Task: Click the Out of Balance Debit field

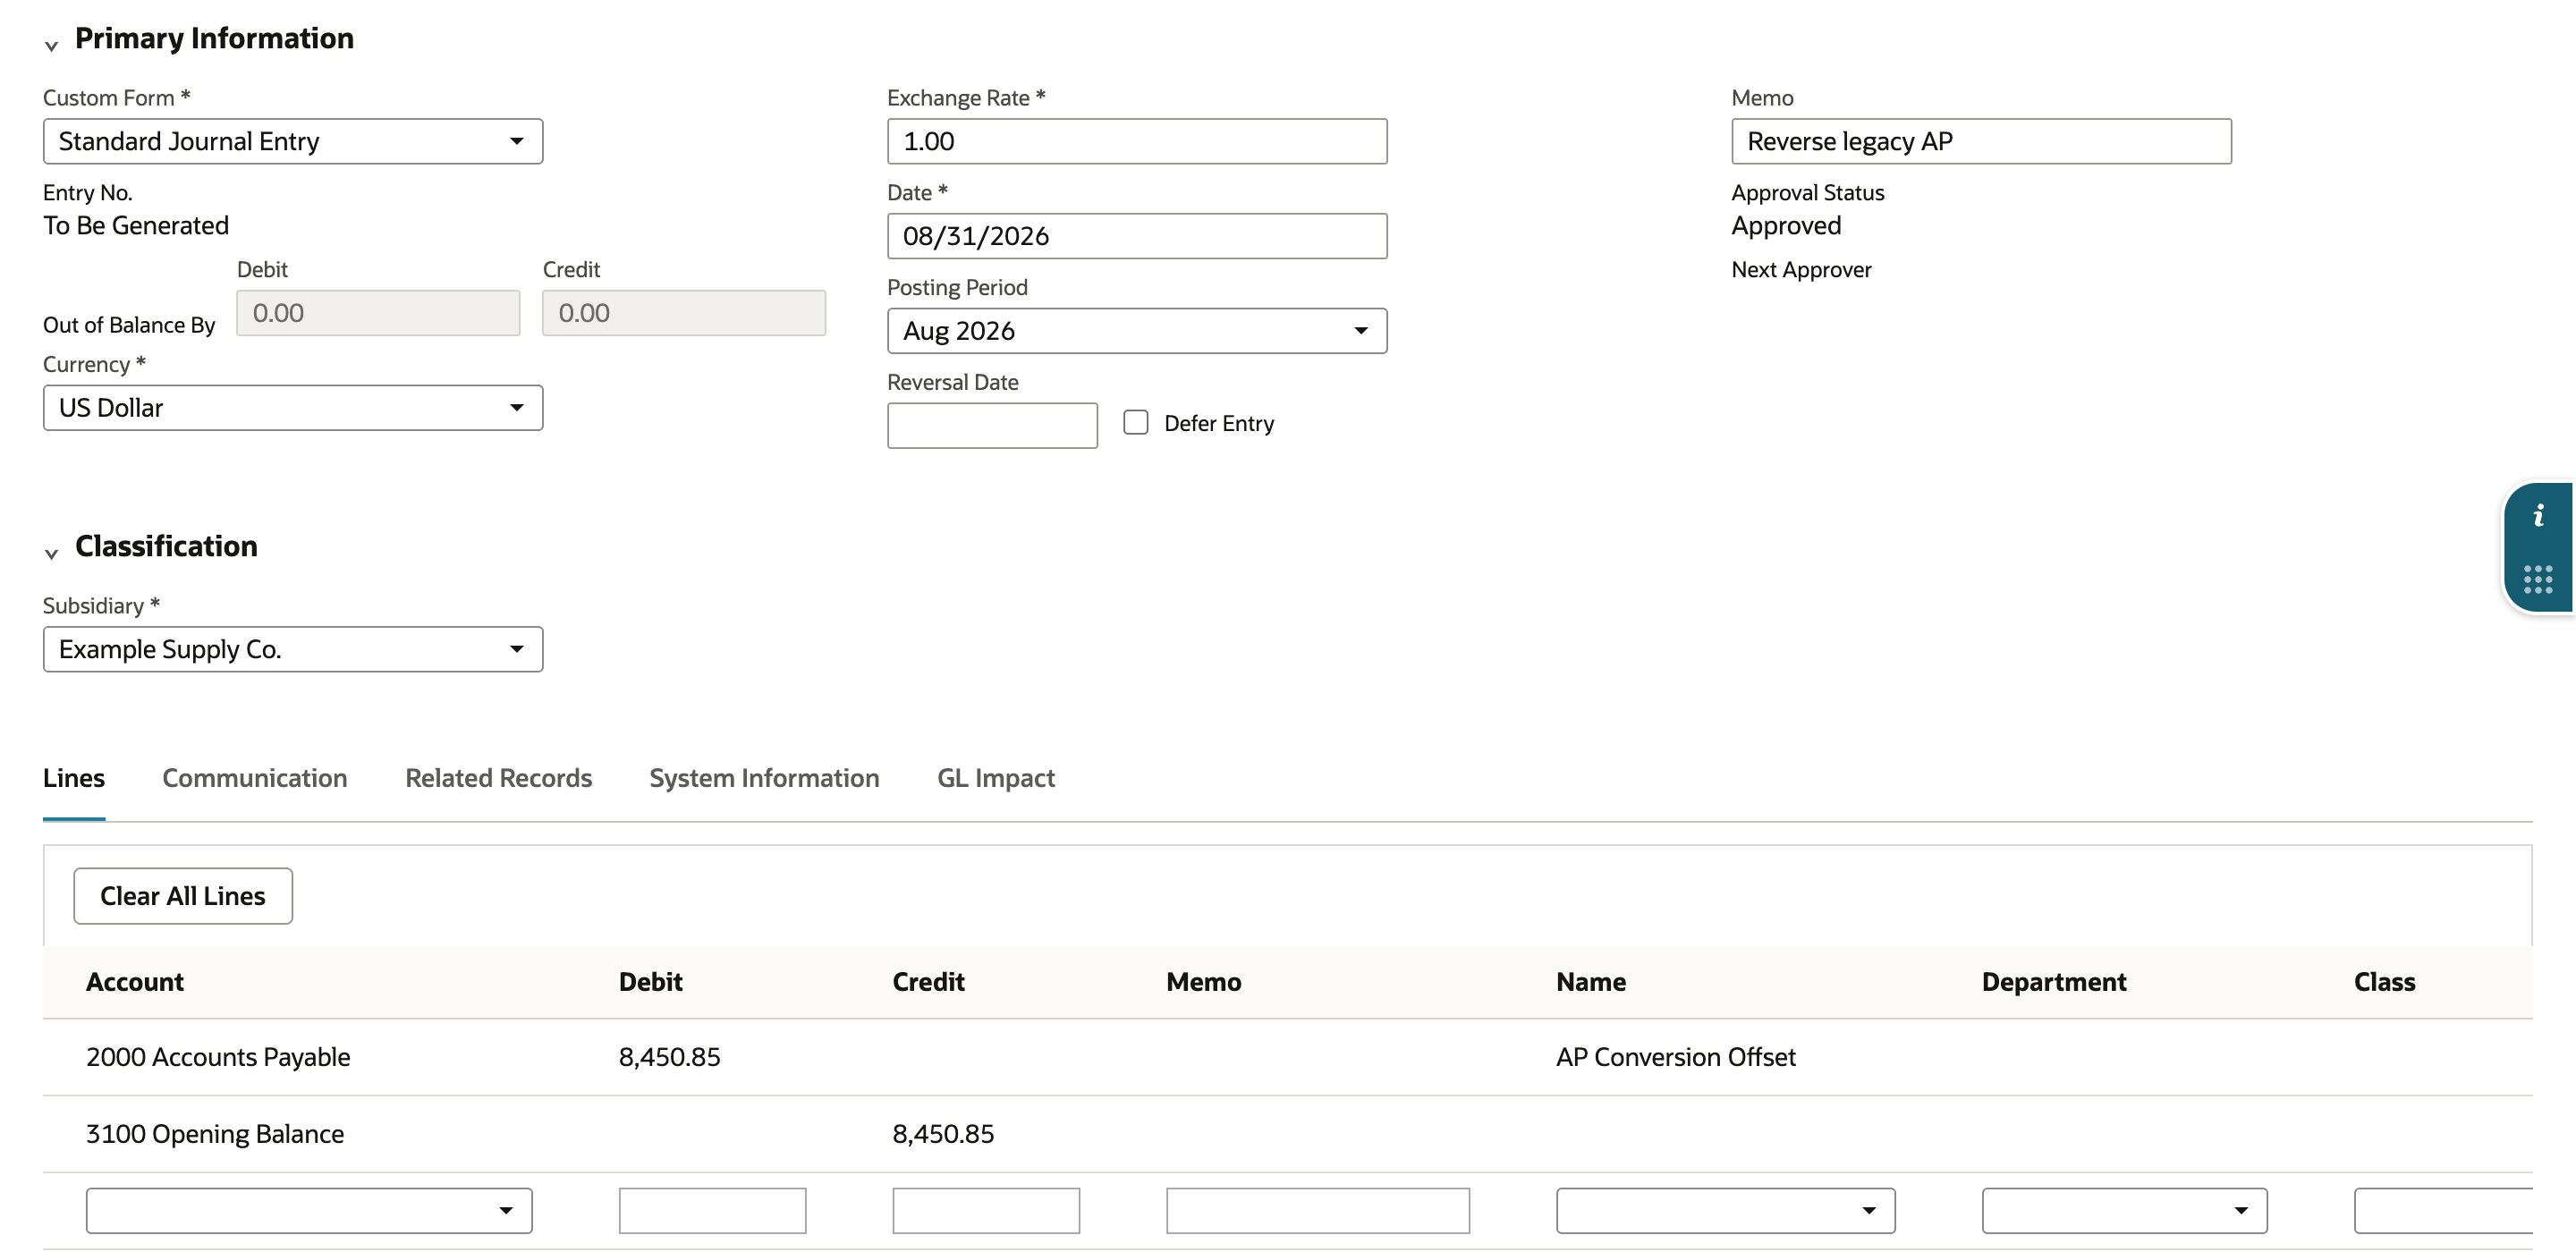Action: coord(378,313)
